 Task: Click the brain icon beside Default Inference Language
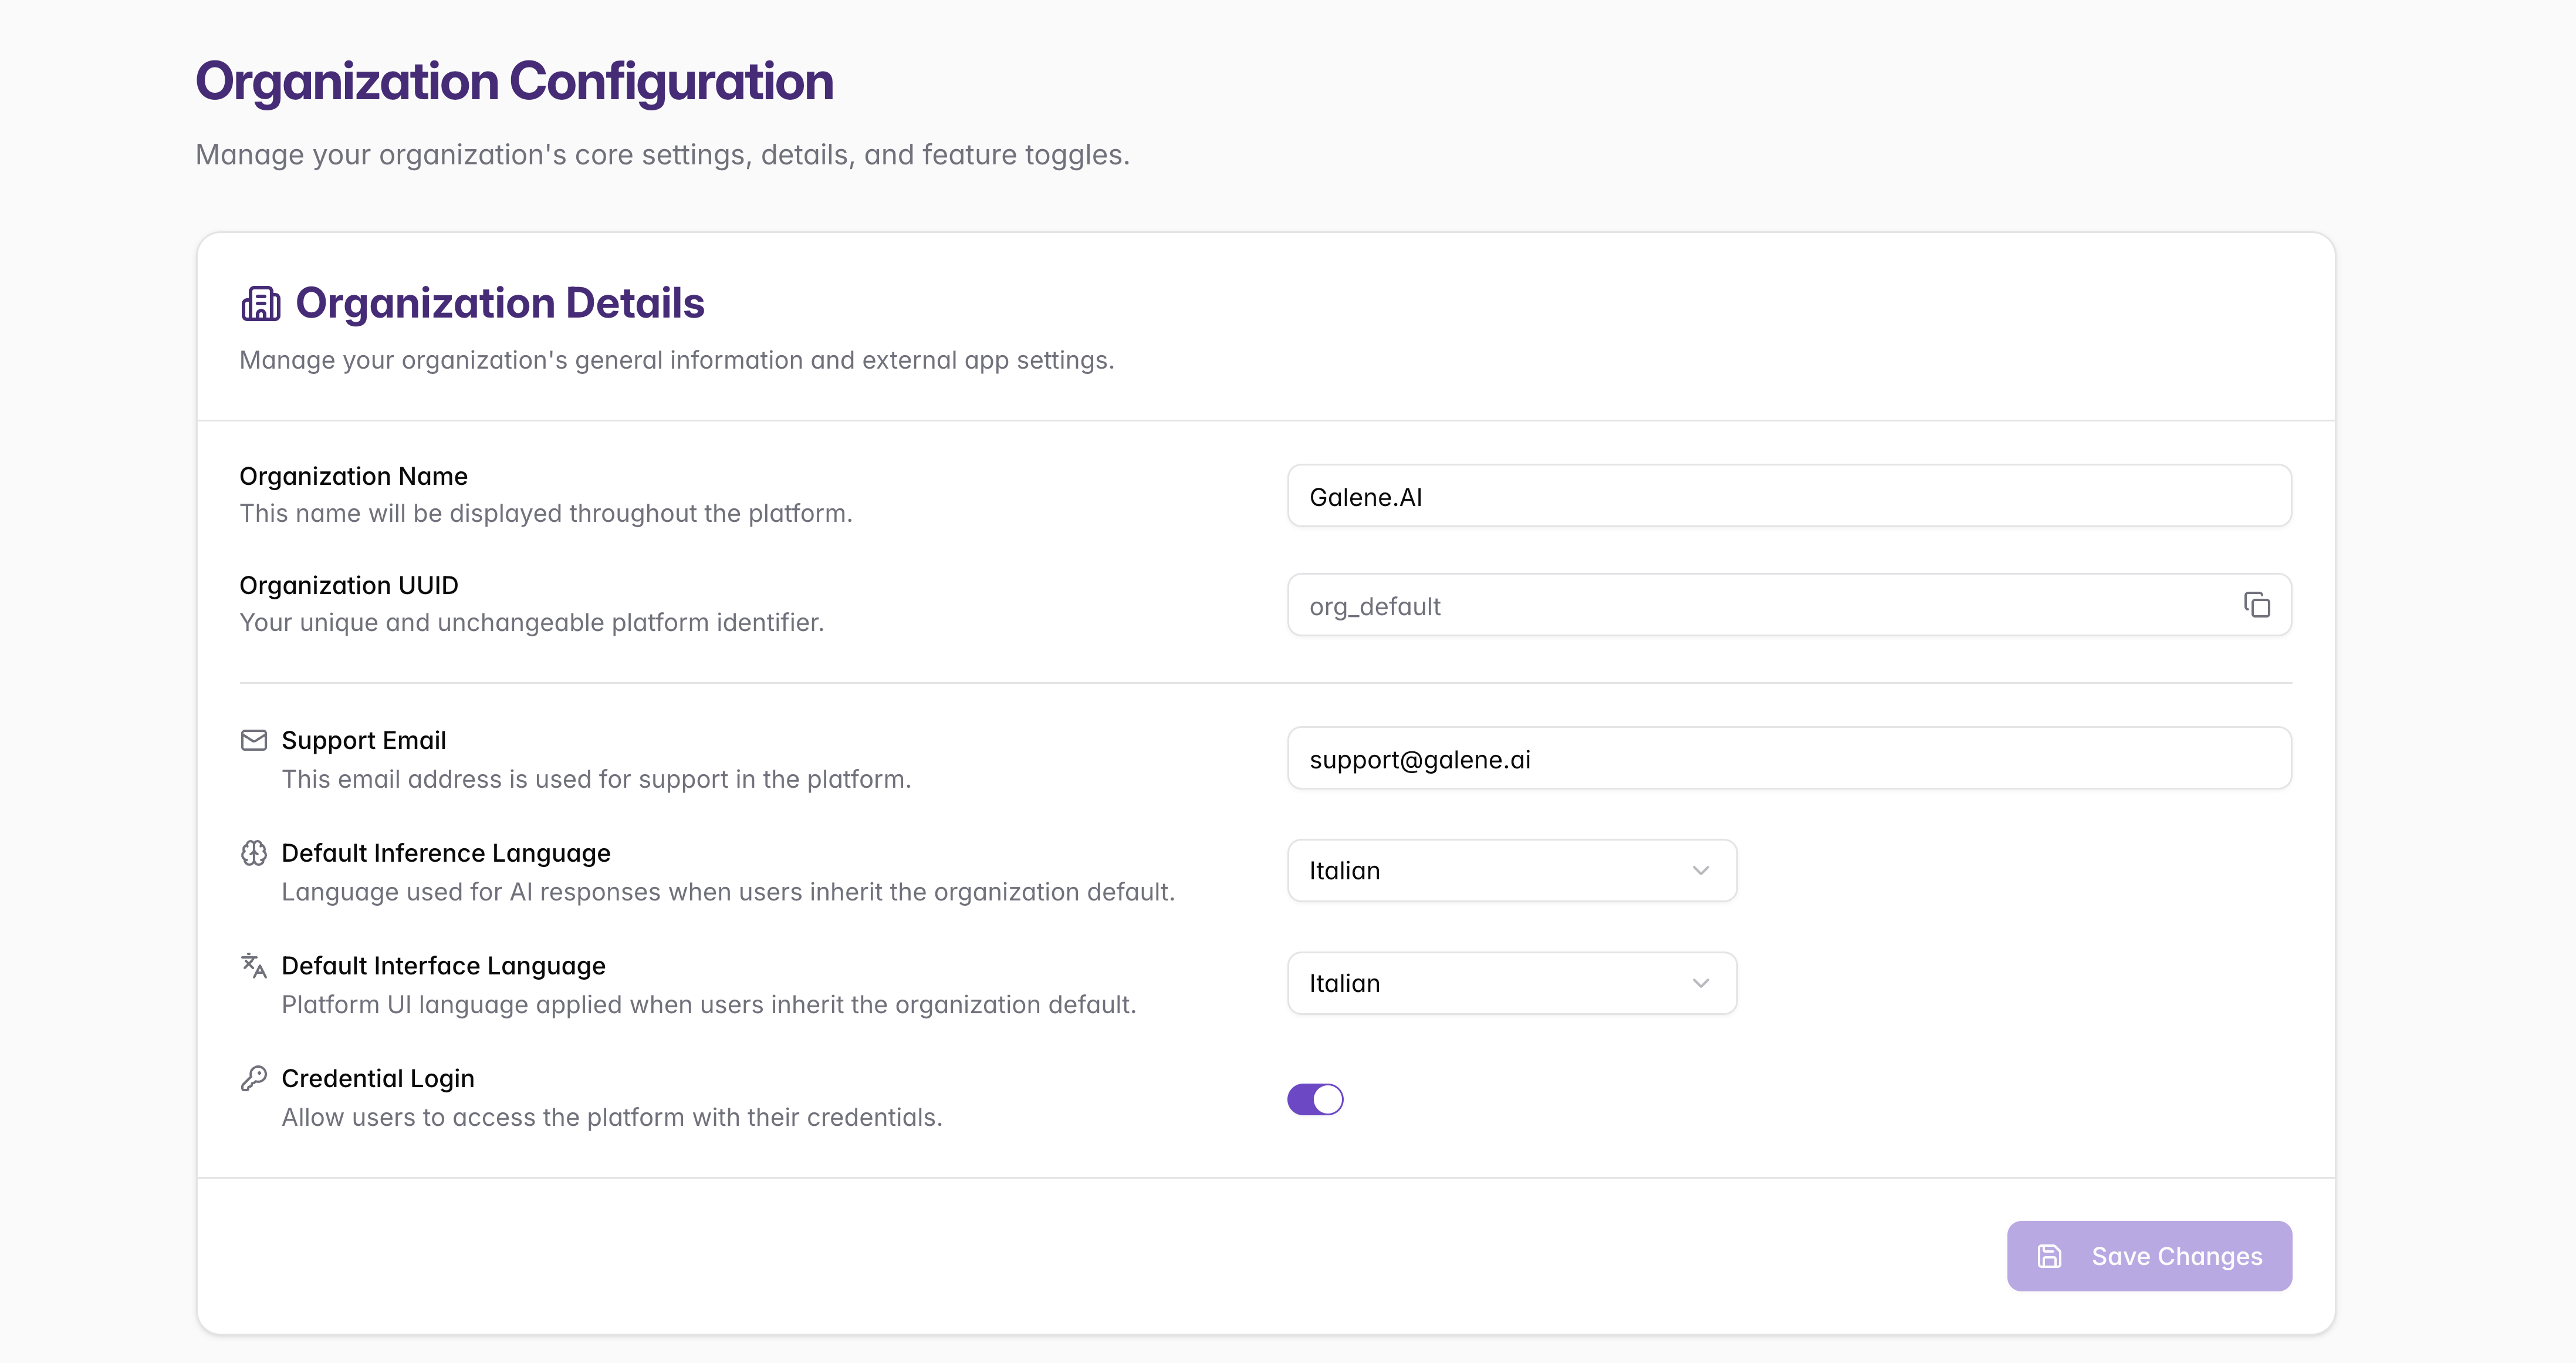pos(254,853)
